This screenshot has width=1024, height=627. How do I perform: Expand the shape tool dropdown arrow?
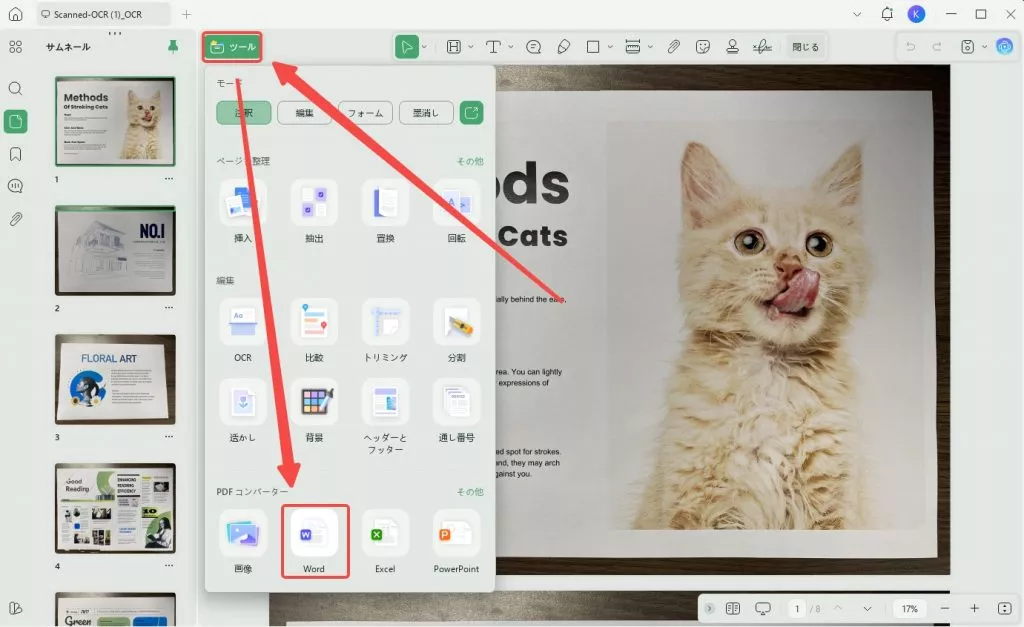[x=610, y=47]
